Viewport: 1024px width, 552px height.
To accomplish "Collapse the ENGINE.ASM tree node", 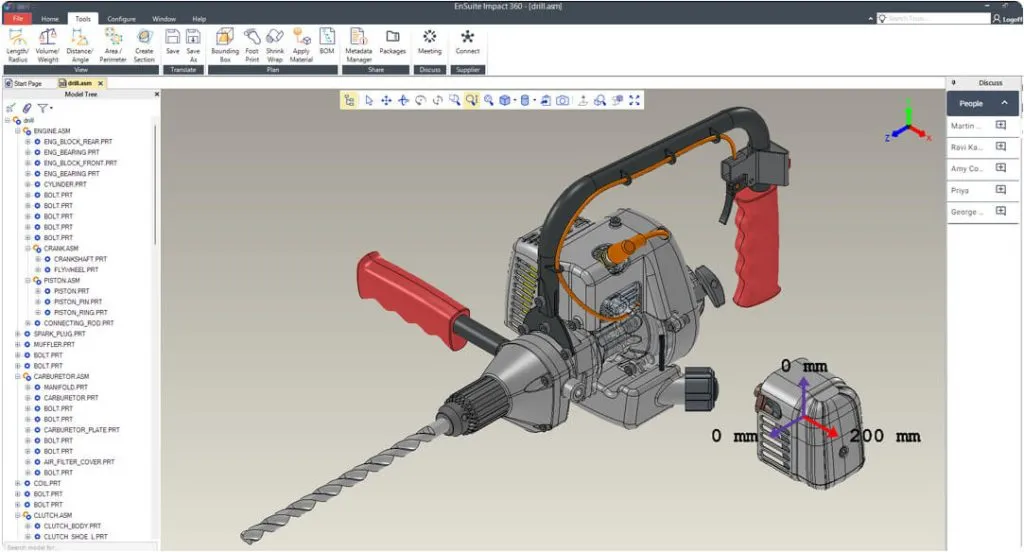I will pos(18,131).
